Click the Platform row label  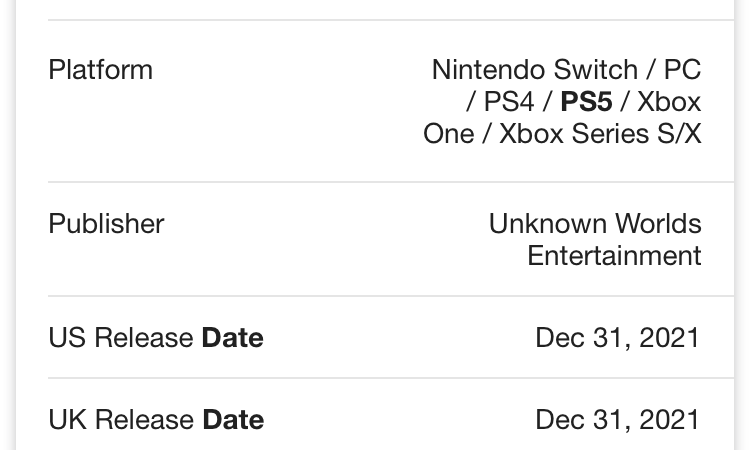click(100, 70)
